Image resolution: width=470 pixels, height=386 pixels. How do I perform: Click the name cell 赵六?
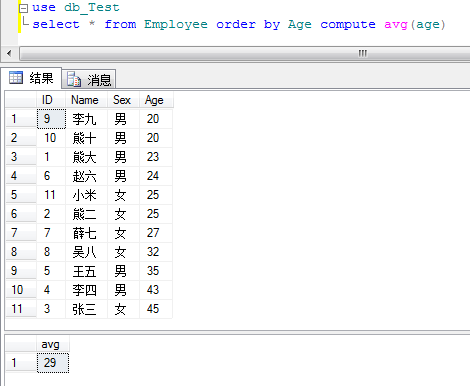pos(86,176)
